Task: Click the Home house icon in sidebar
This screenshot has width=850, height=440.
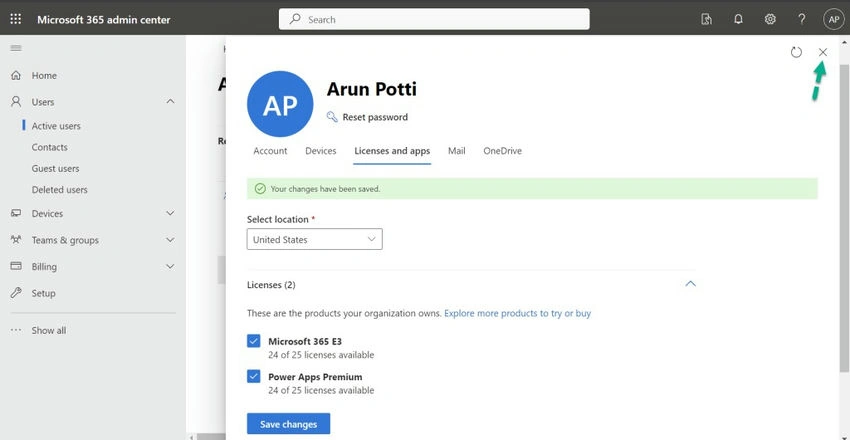Action: pyautogui.click(x=16, y=75)
